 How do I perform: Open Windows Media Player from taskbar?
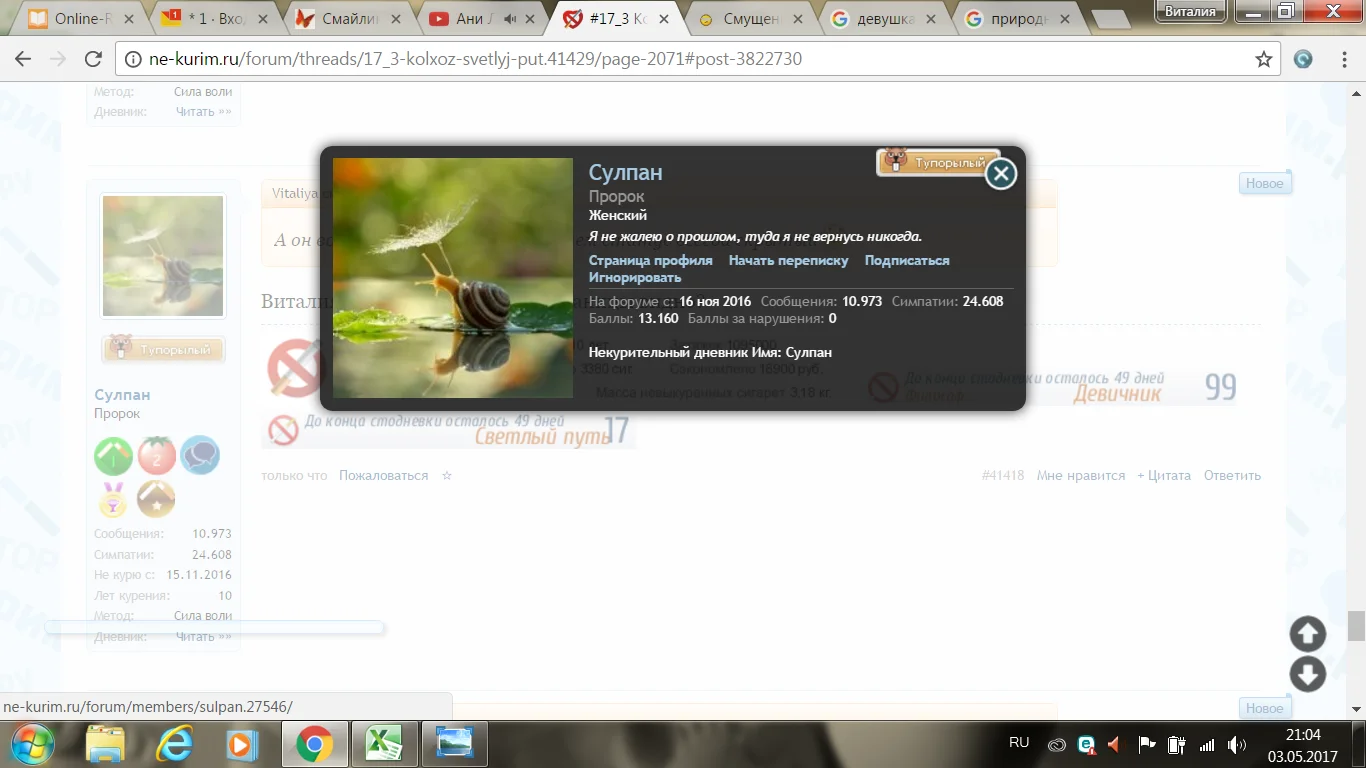[241, 744]
